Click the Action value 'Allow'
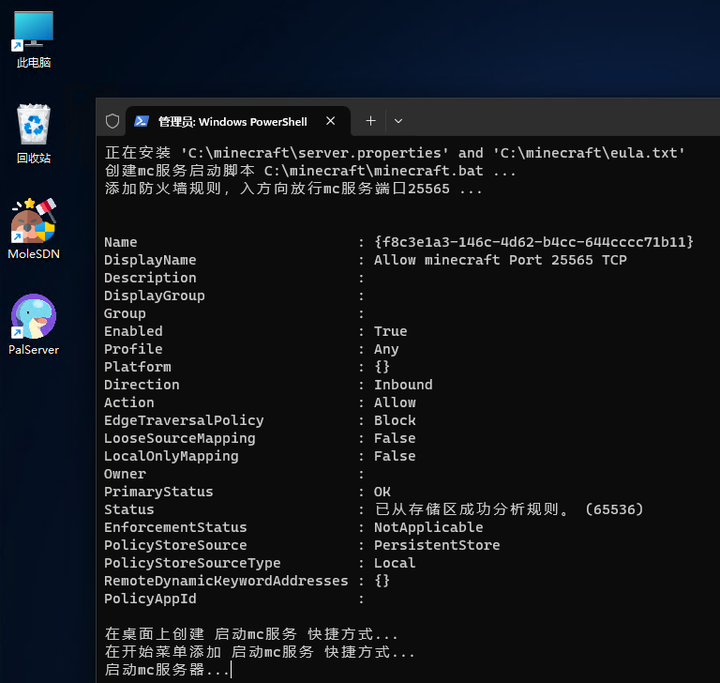The image size is (720, 683). 395,402
